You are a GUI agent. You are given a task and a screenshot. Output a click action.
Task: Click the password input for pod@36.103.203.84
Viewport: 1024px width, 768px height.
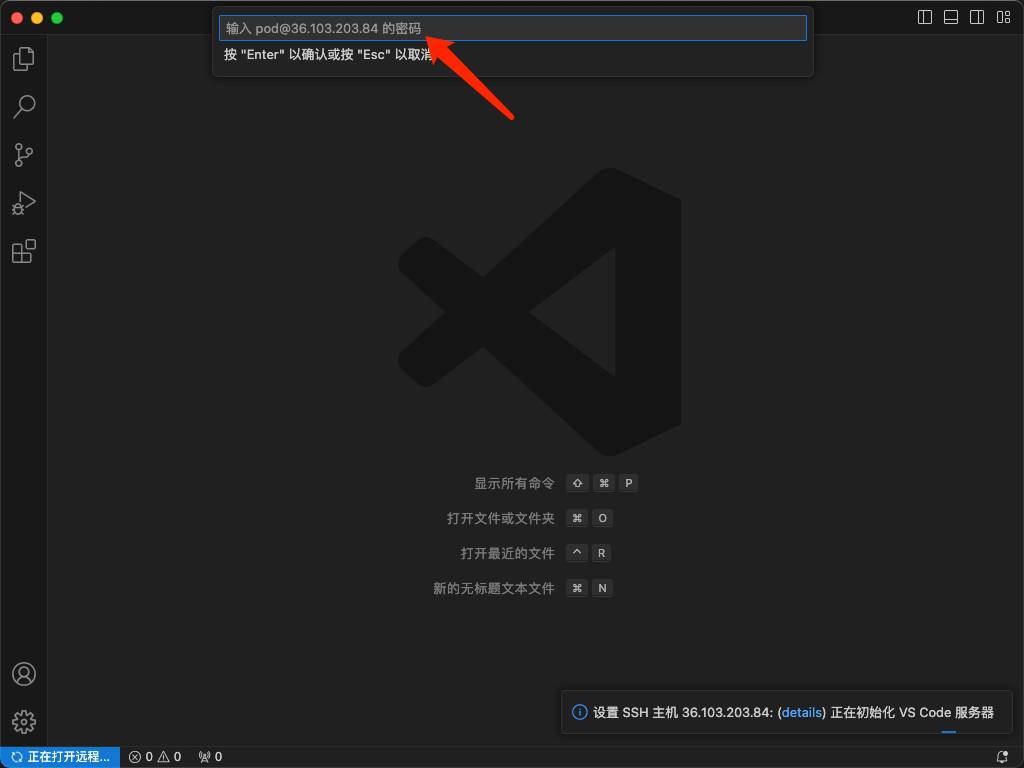tap(513, 28)
